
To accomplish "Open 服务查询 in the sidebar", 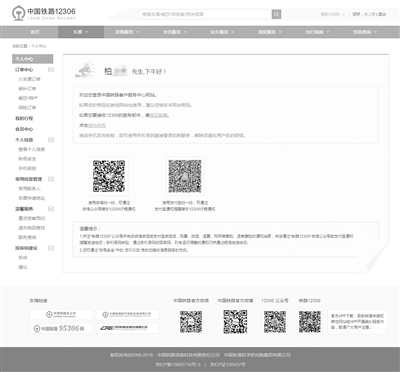I will [x=27, y=237].
